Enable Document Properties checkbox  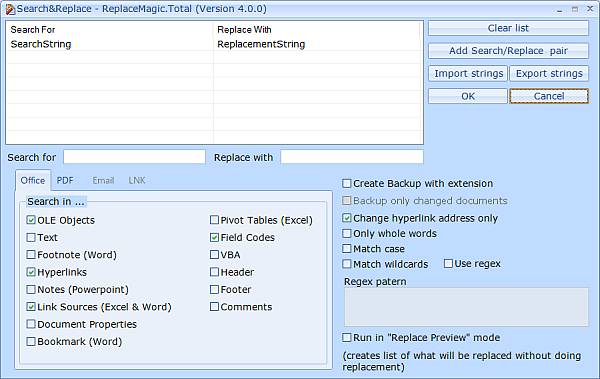tap(31, 324)
